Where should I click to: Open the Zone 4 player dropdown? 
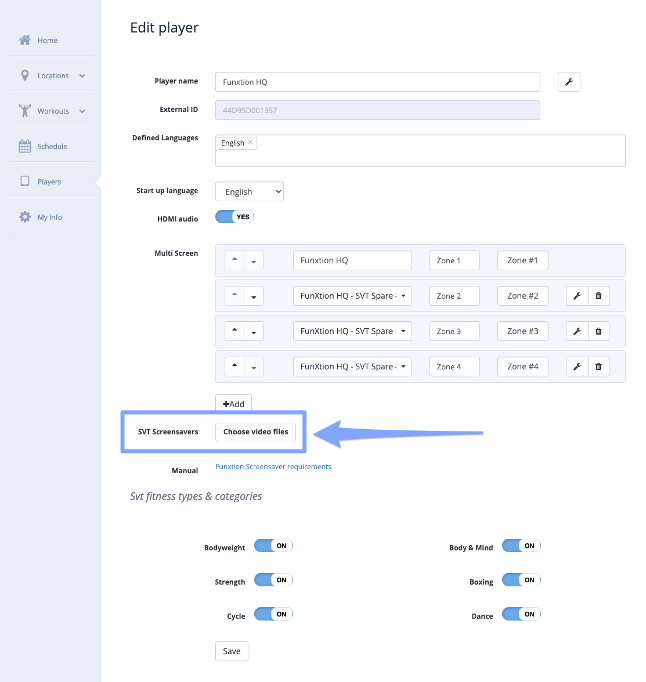coord(352,367)
